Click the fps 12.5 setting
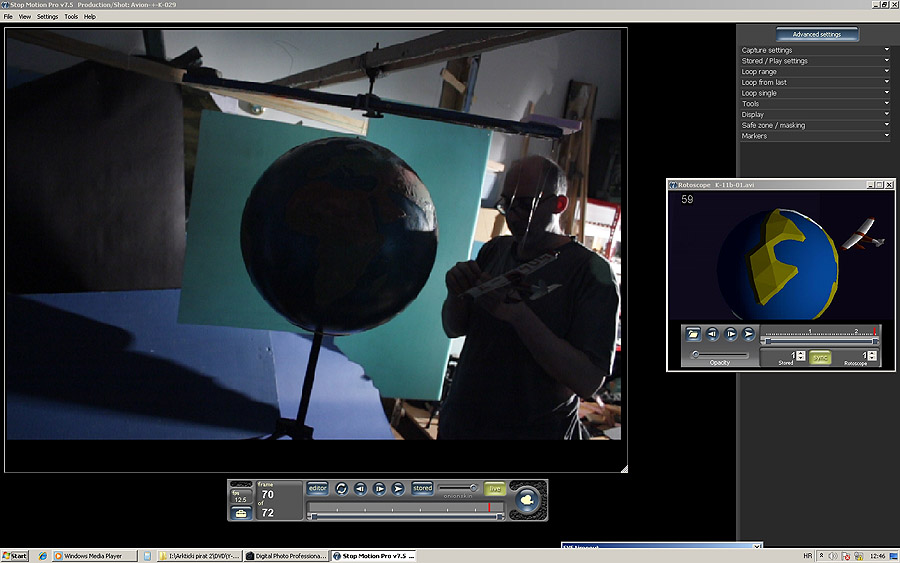Image resolution: width=900 pixels, height=563 pixels. tap(240, 496)
